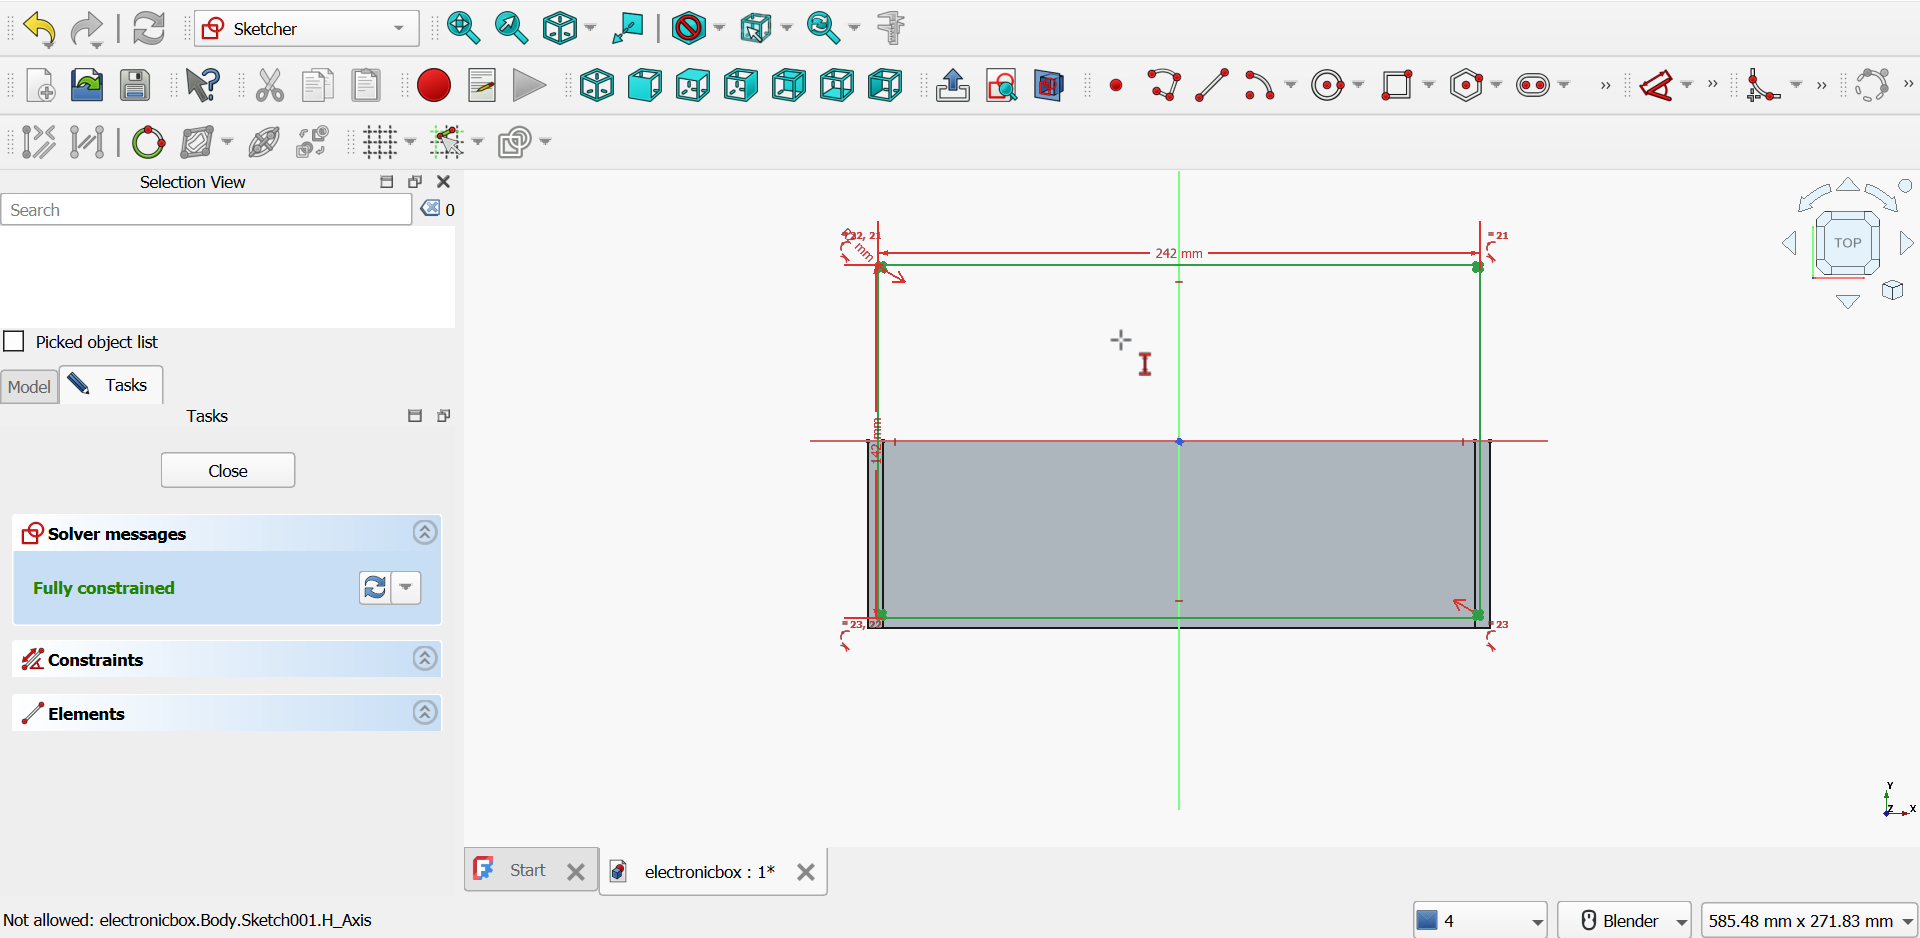Expand the Constraints section
The height and width of the screenshot is (938, 1920).
pos(425,659)
